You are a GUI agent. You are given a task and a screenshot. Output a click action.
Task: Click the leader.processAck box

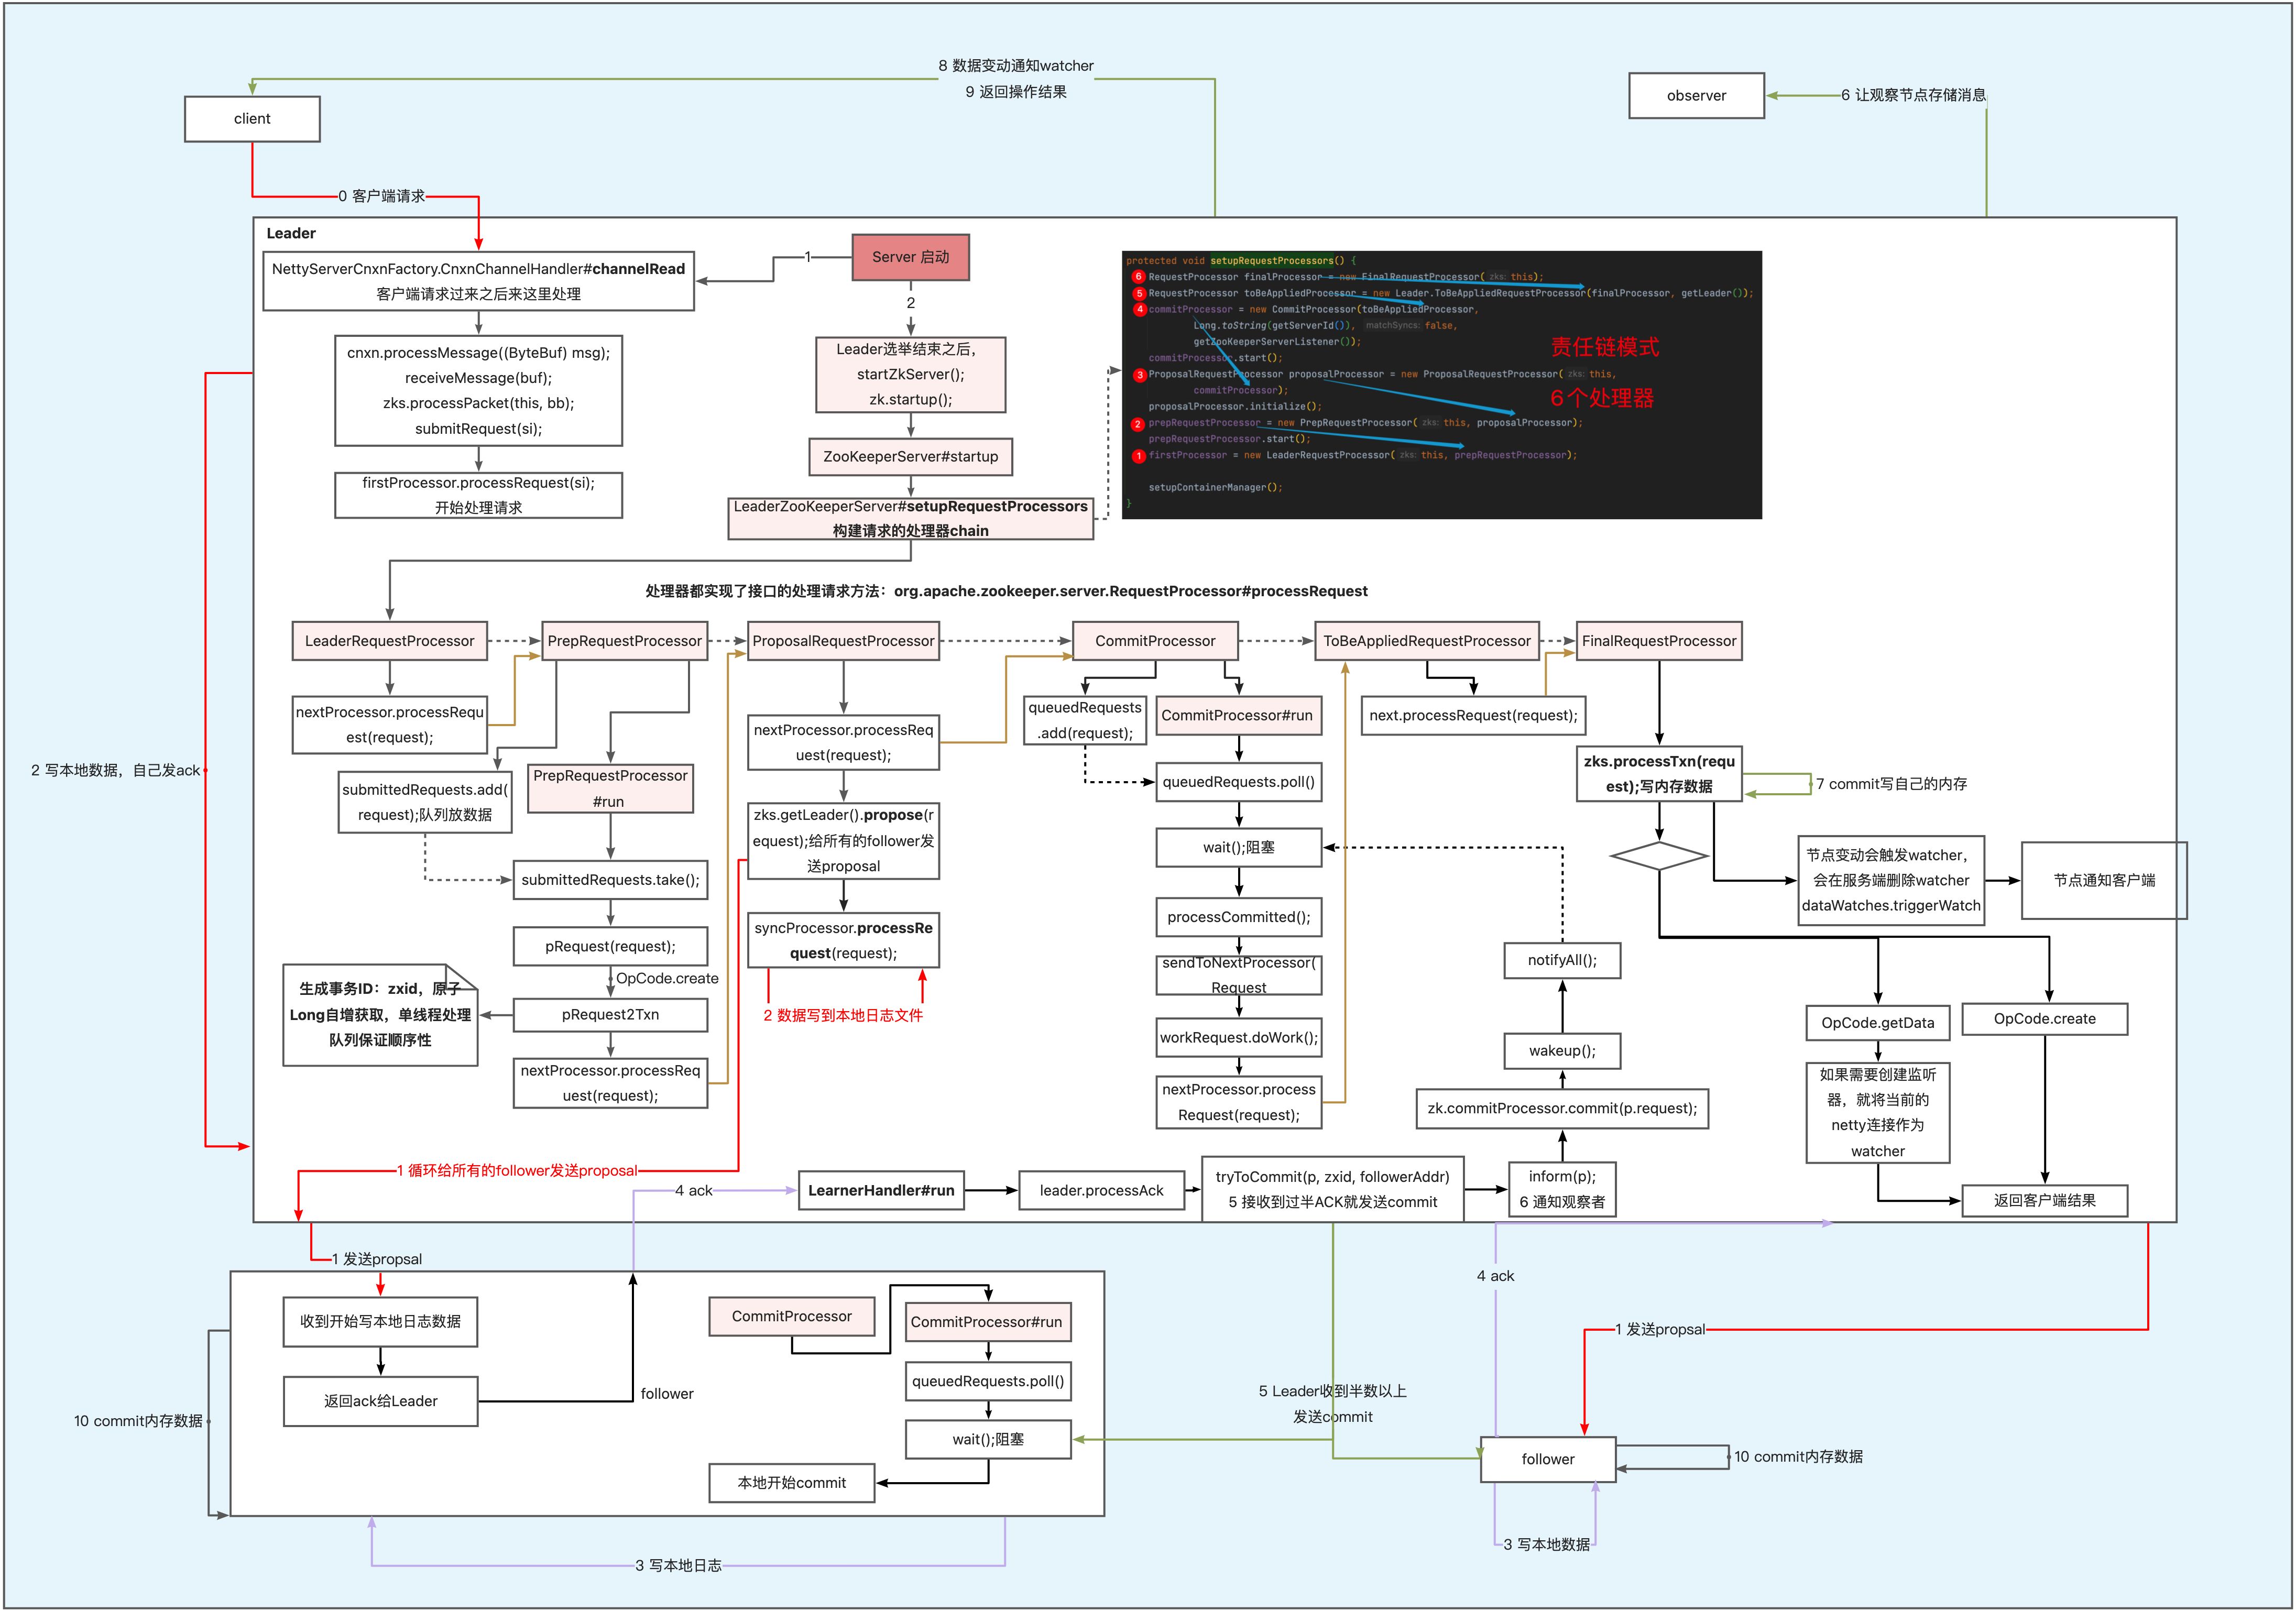tap(1101, 1190)
